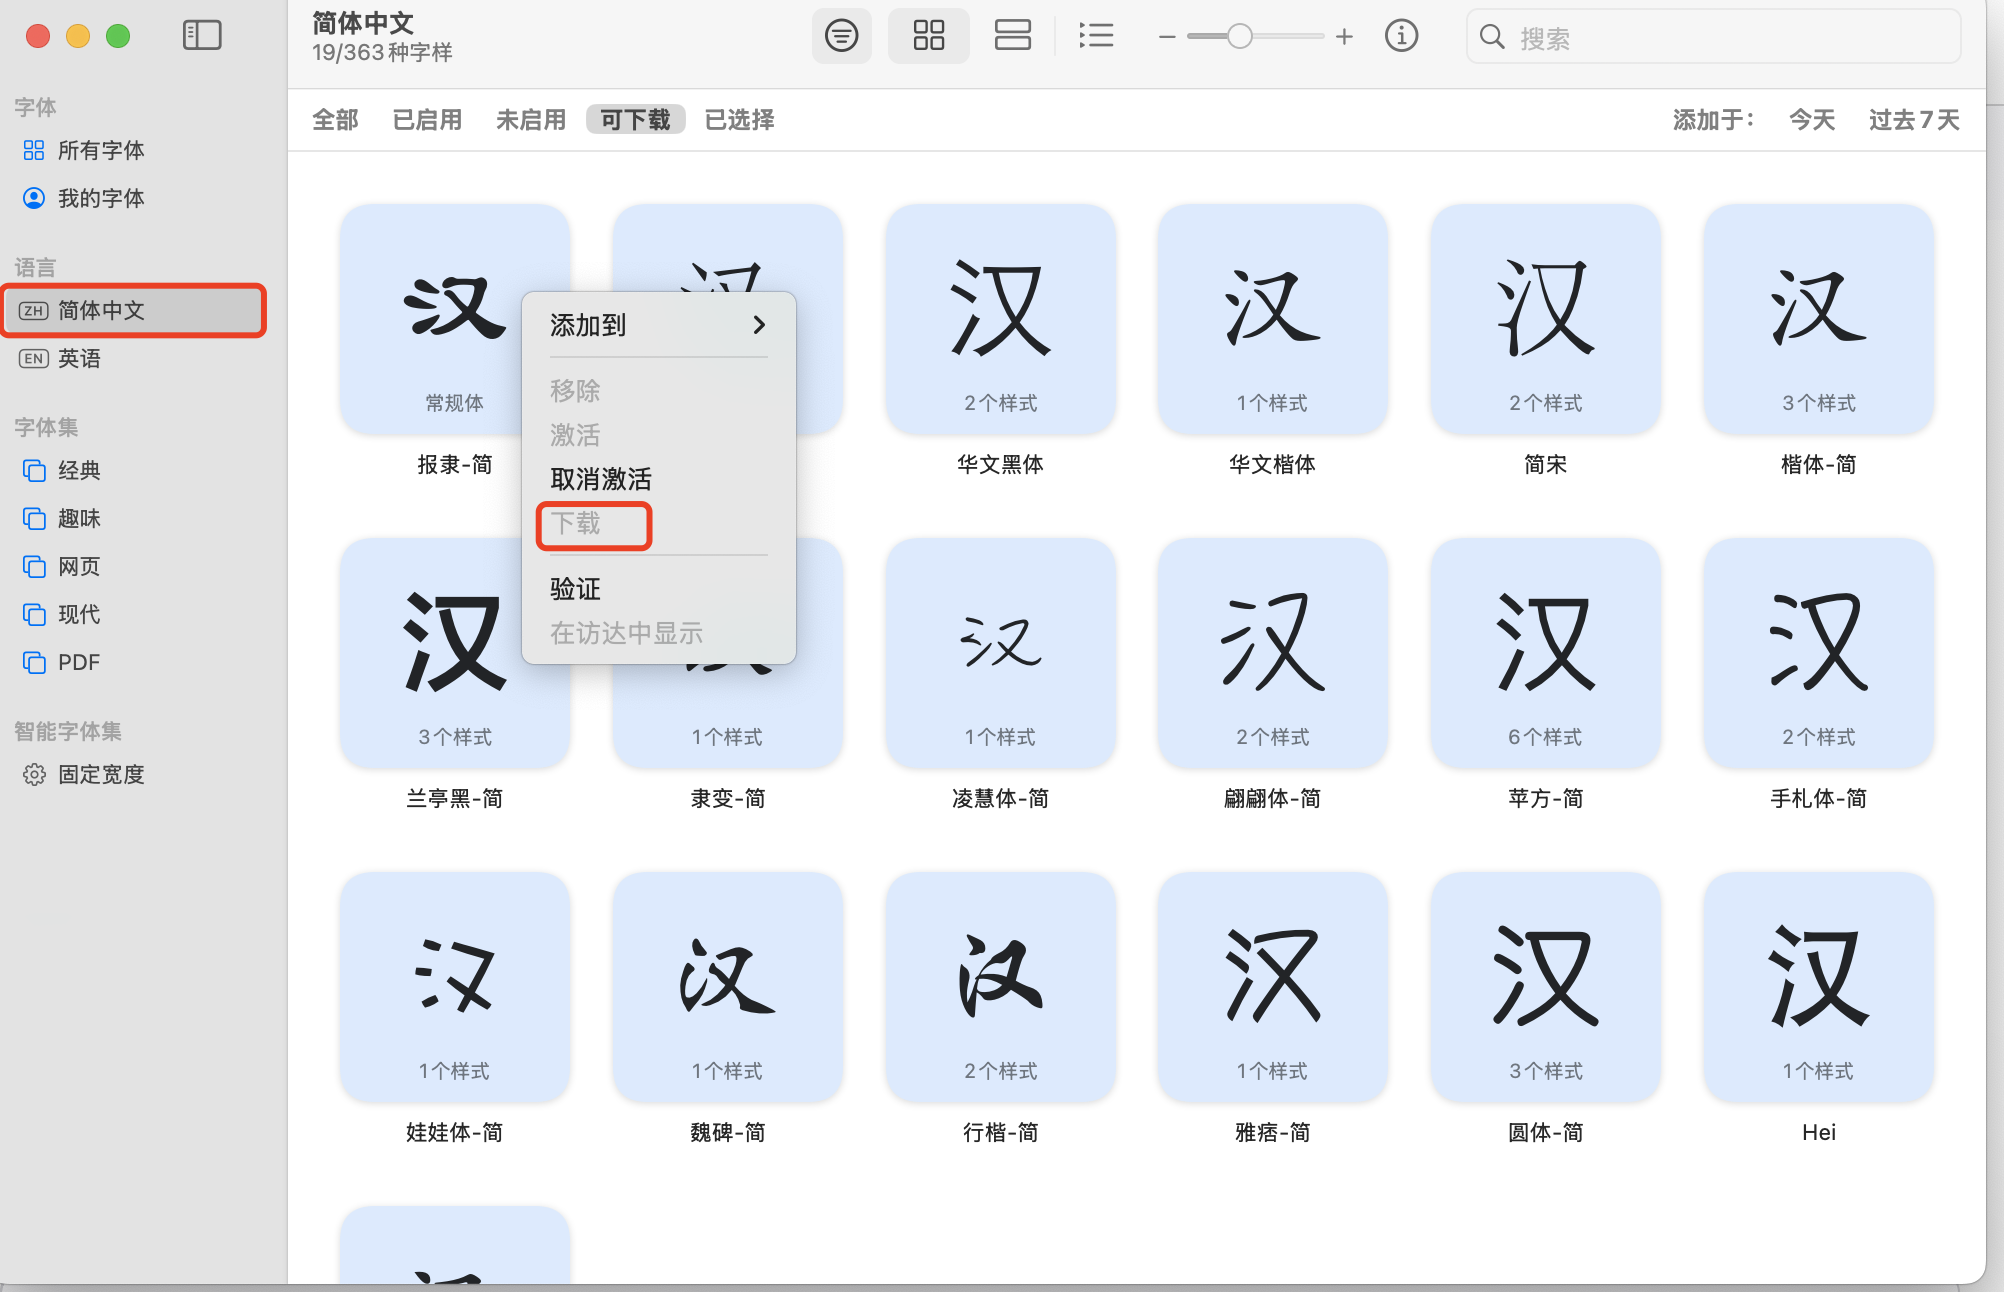Click the plus icon to enlarge previews
2004x1292 pixels.
click(1344, 37)
